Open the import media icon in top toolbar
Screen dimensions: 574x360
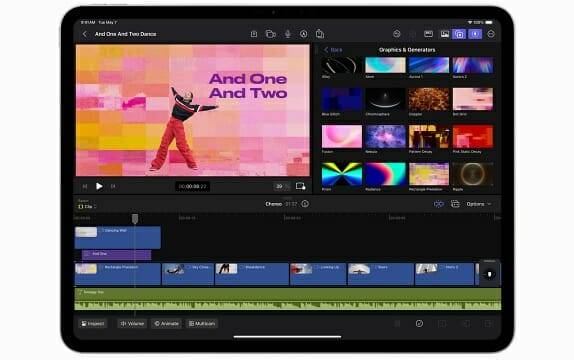(x=254, y=34)
